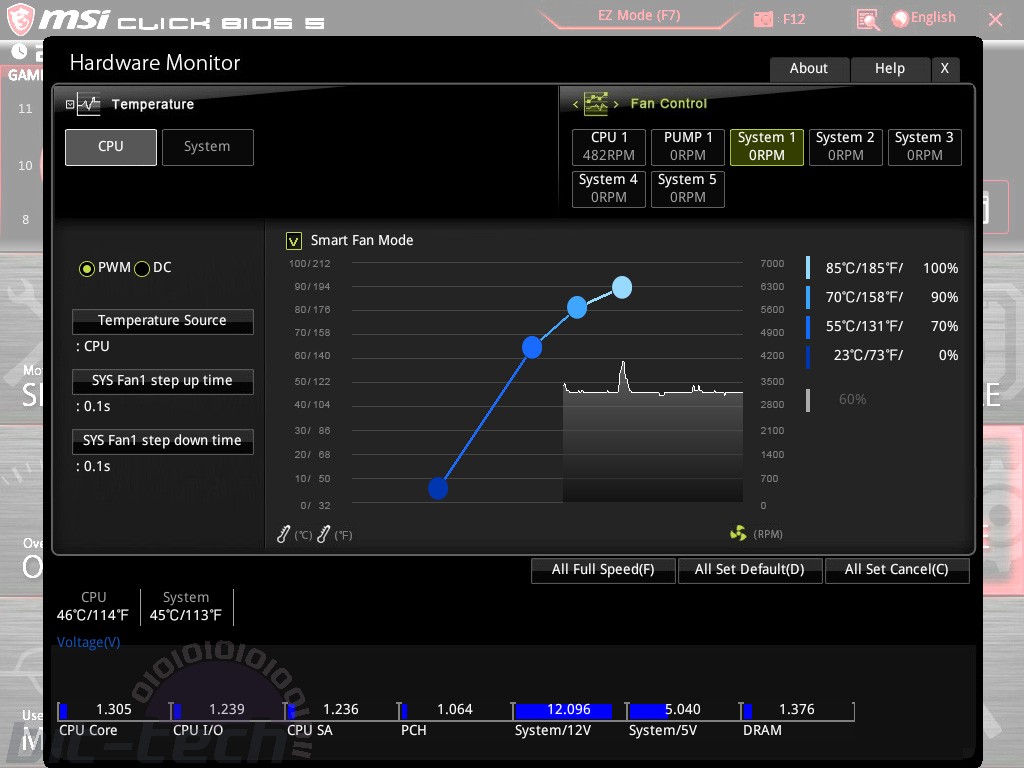Click the CPU SA 1.236 voltage bar
This screenshot has height=768, width=1024.
pyautogui.click(x=342, y=710)
